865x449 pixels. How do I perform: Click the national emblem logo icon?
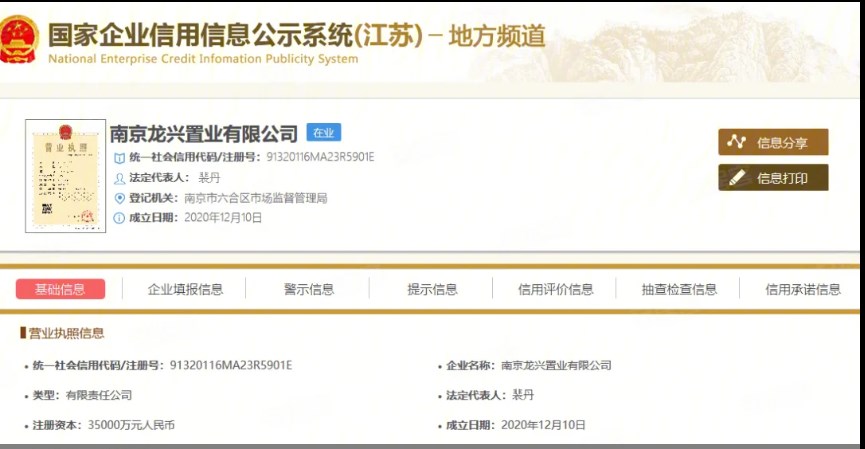pyautogui.click(x=19, y=39)
